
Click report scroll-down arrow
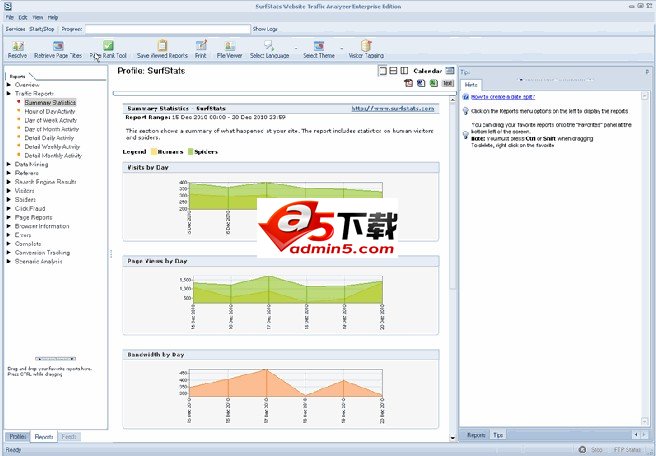(x=452, y=438)
